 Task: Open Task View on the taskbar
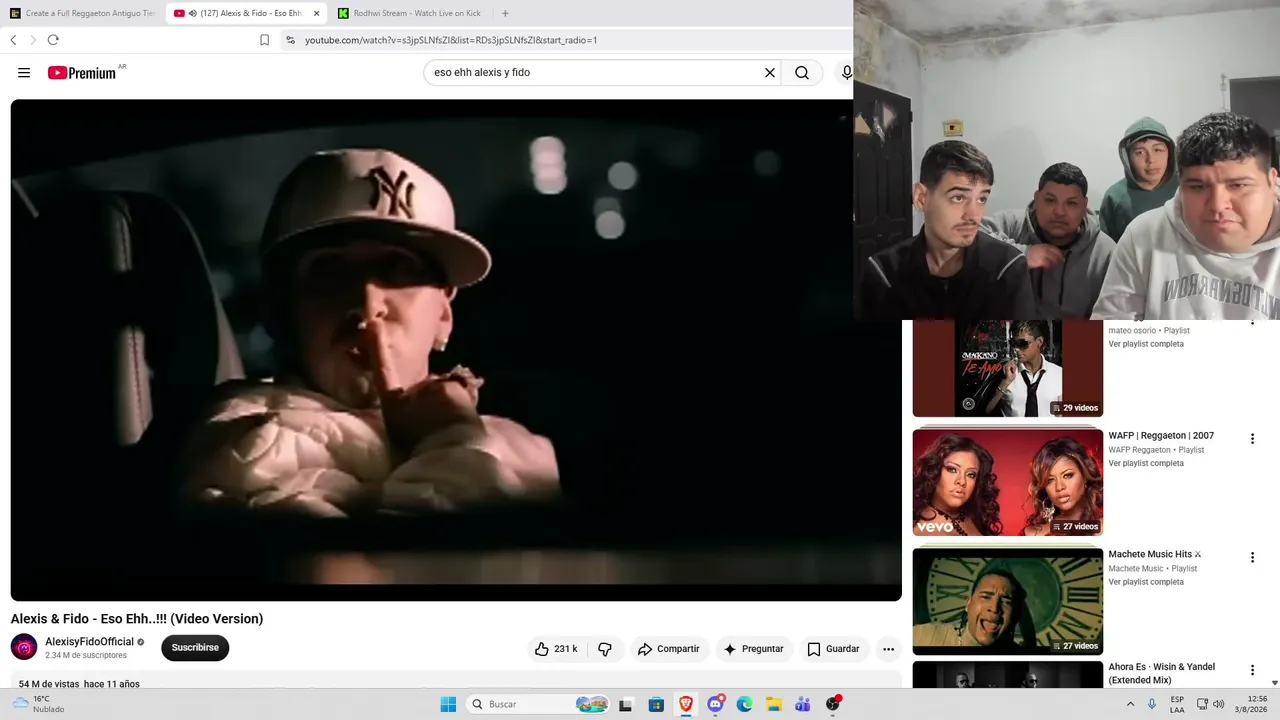tap(626, 704)
